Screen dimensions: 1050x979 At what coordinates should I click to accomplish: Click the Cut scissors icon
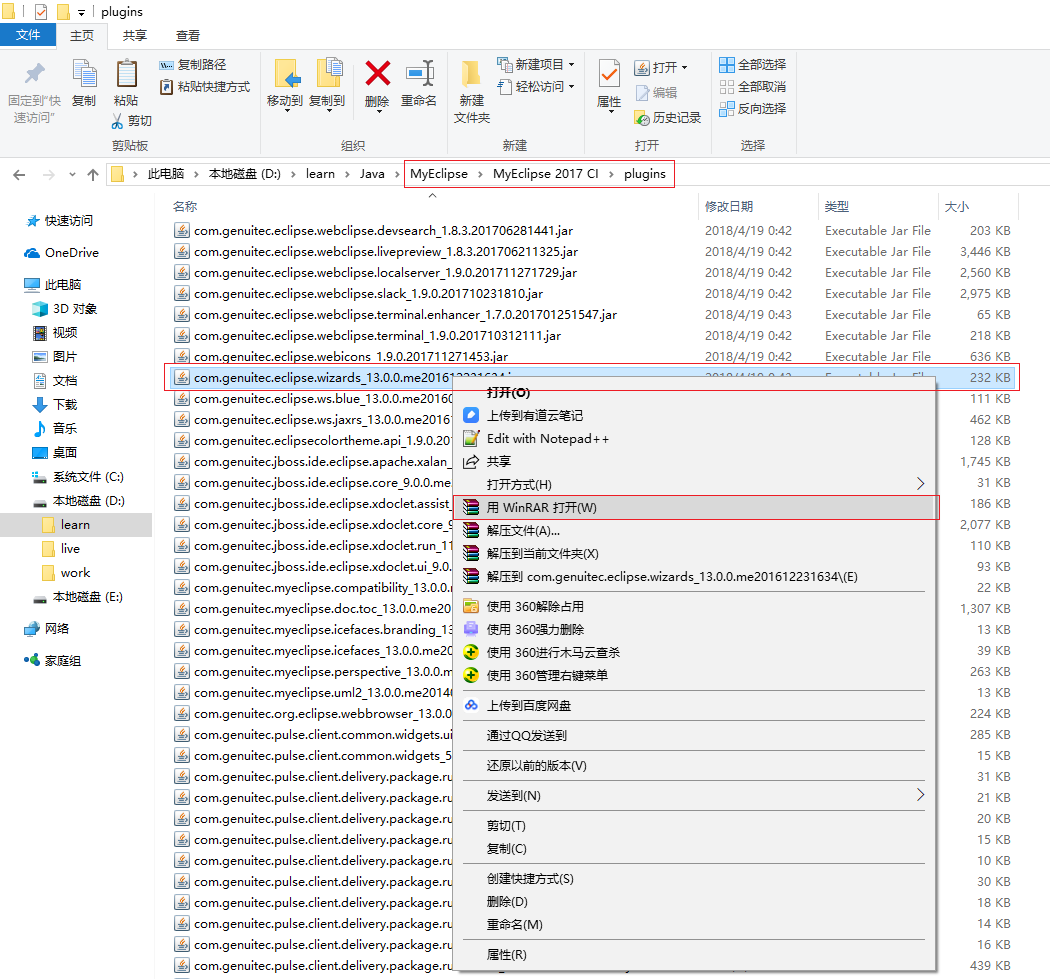[x=117, y=121]
